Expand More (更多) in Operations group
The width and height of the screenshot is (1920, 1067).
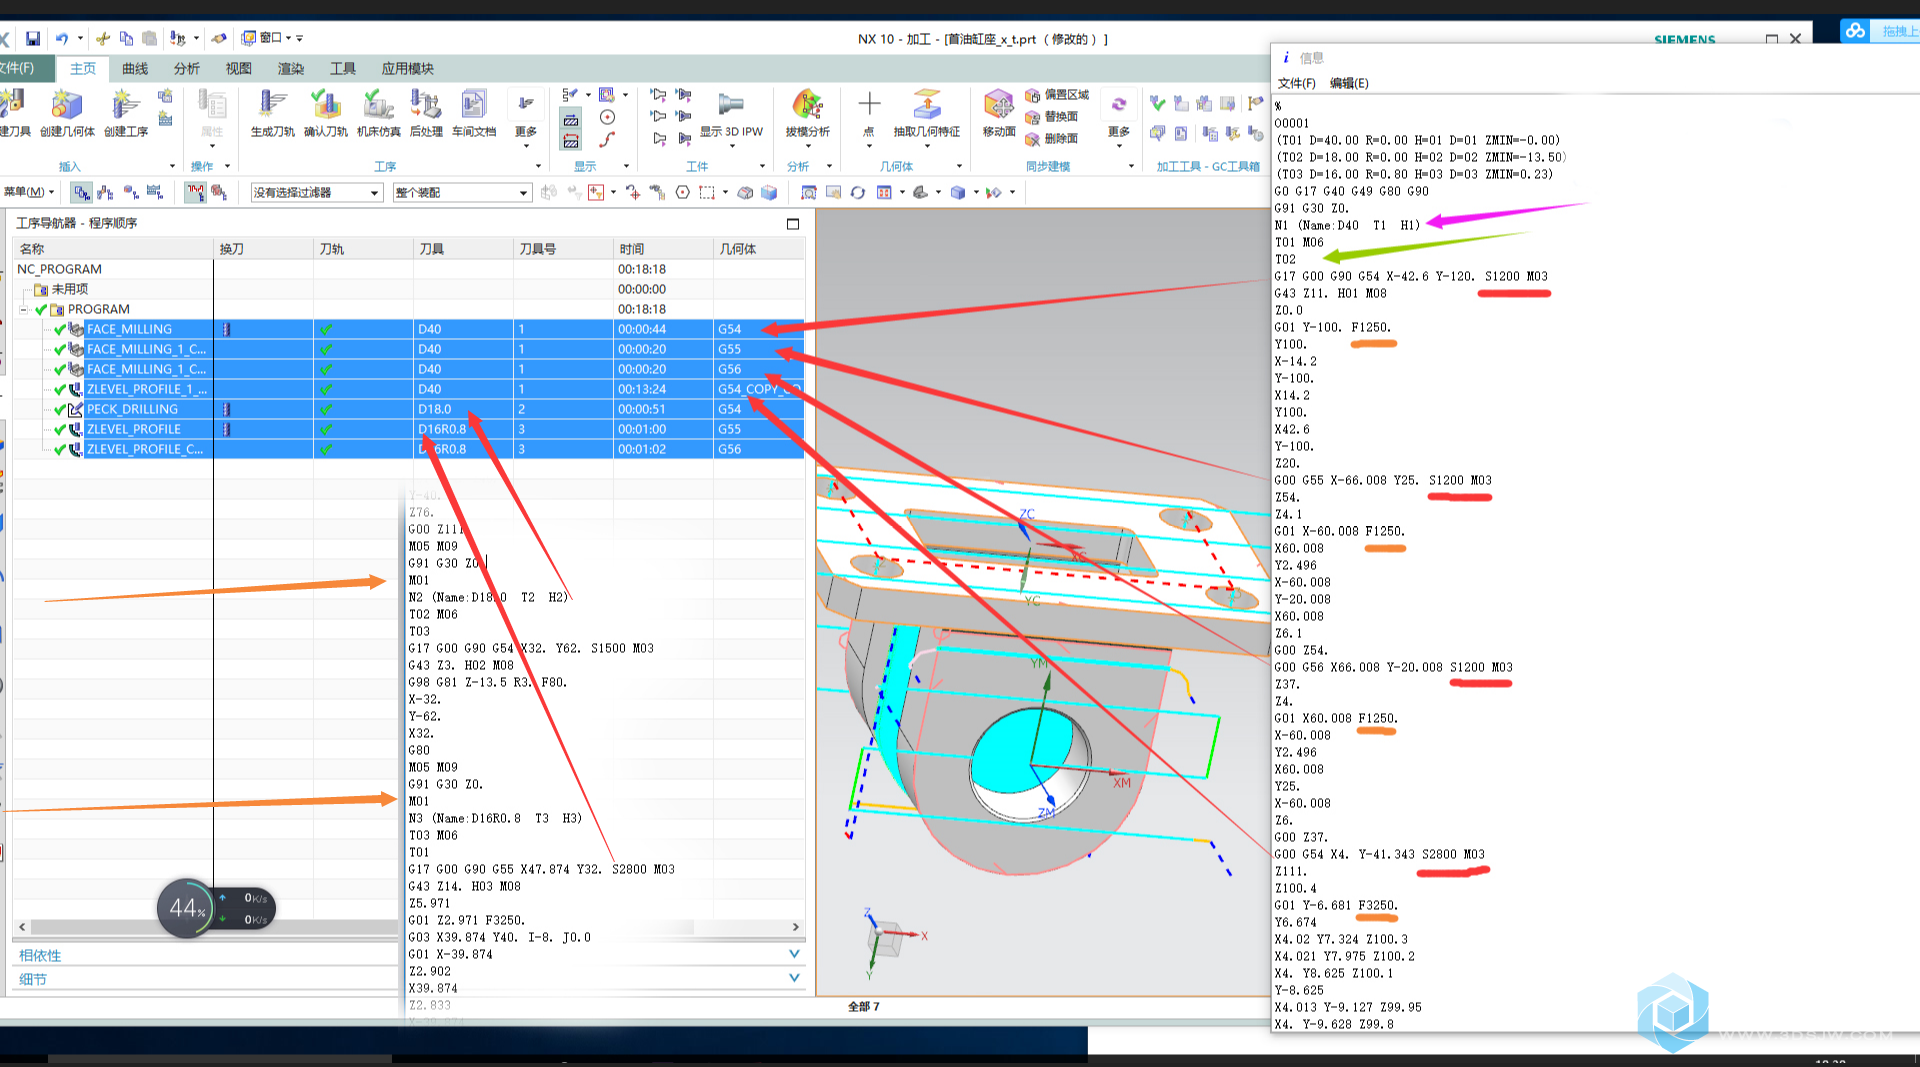pyautogui.click(x=526, y=118)
